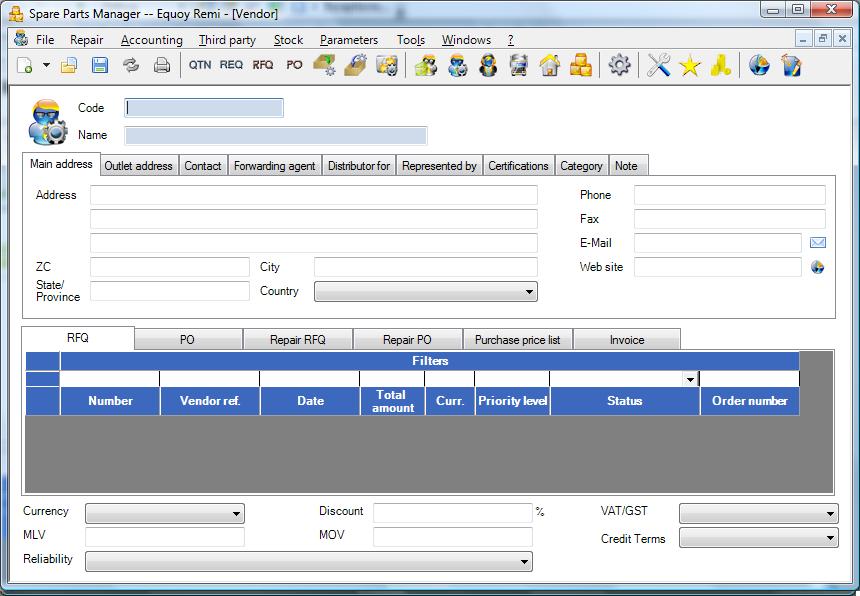
Task: Click the Order number column header
Action: 750,401
